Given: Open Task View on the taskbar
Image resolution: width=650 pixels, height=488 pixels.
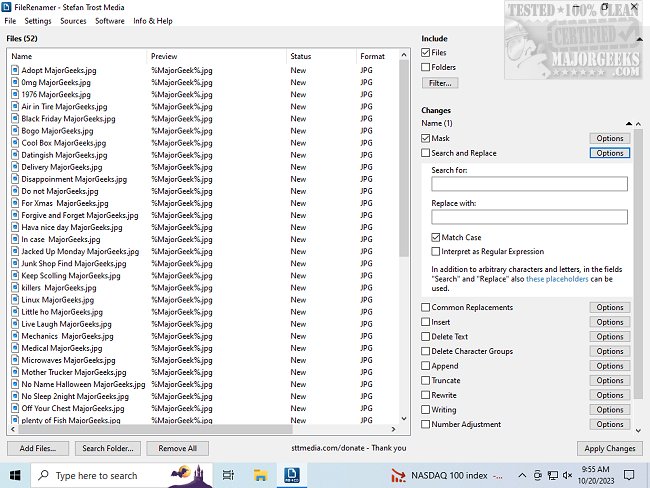Looking at the screenshot, I should click(228, 475).
